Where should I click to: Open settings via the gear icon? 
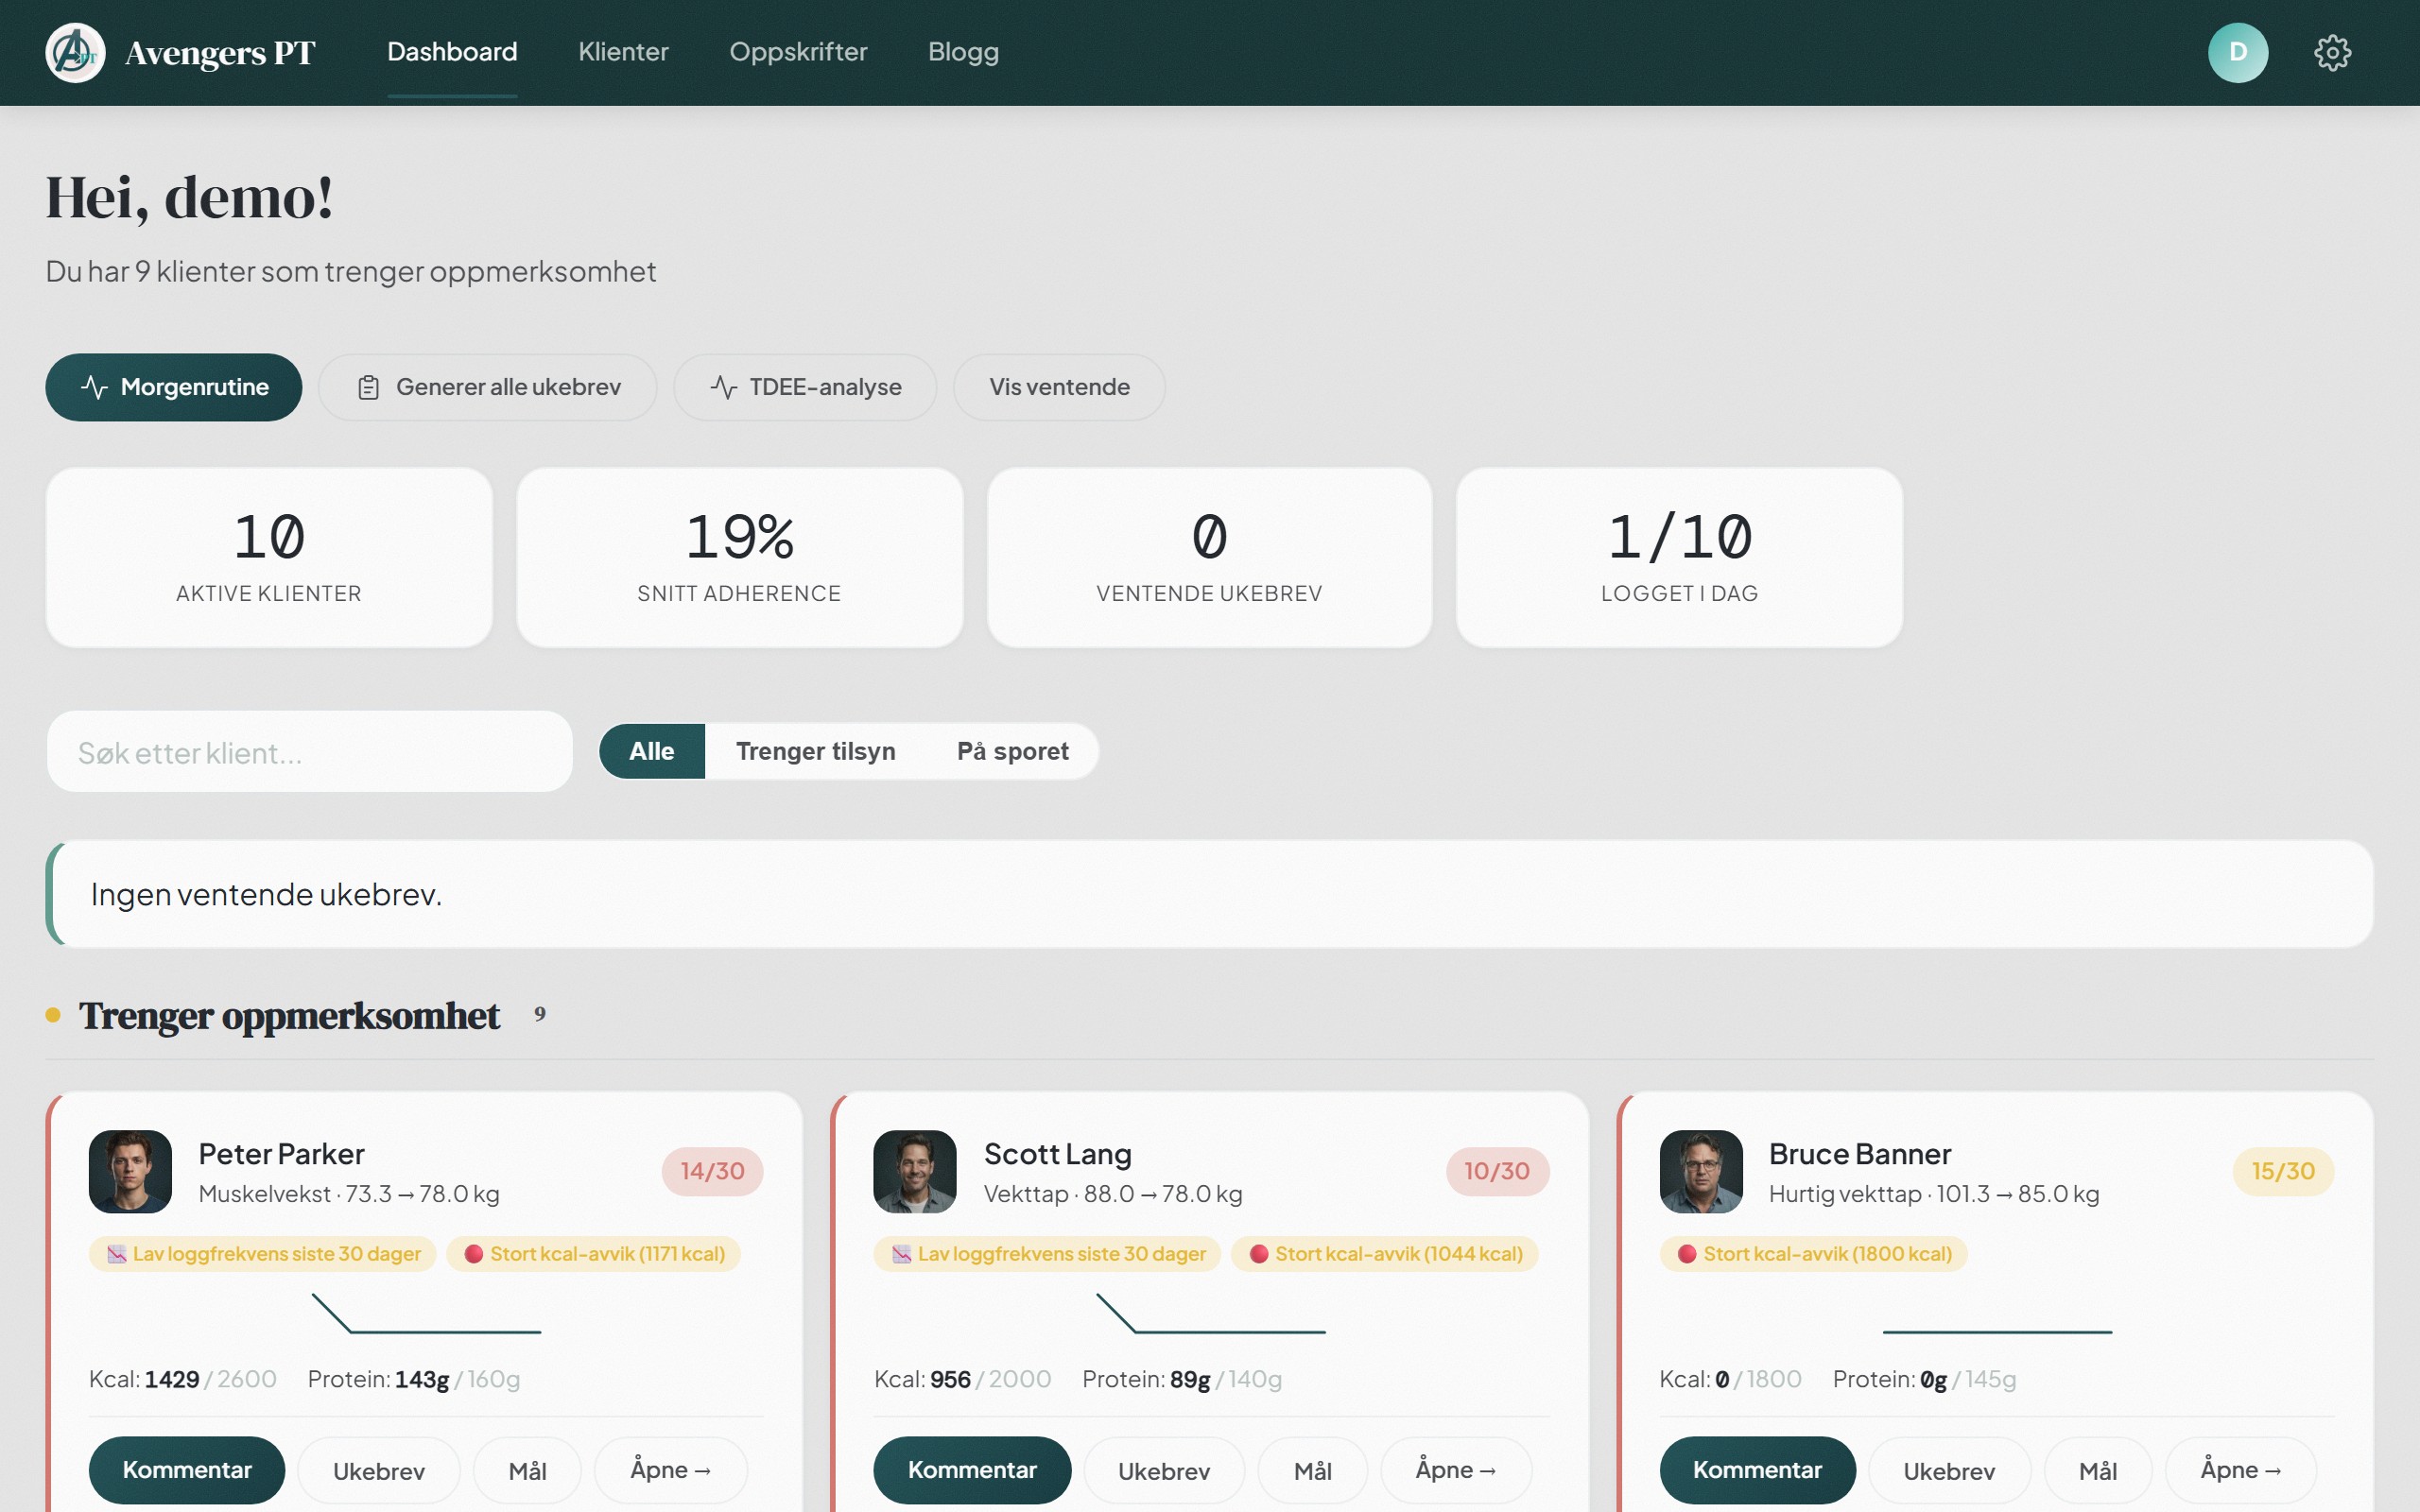2333,52
